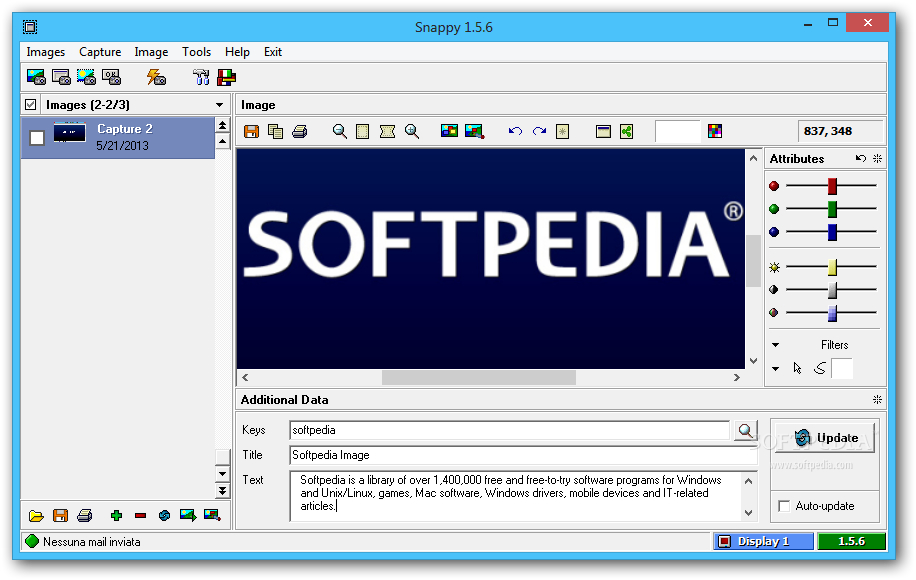The height and width of the screenshot is (580, 916).
Task: Add an image with the green plus
Action: [x=116, y=516]
